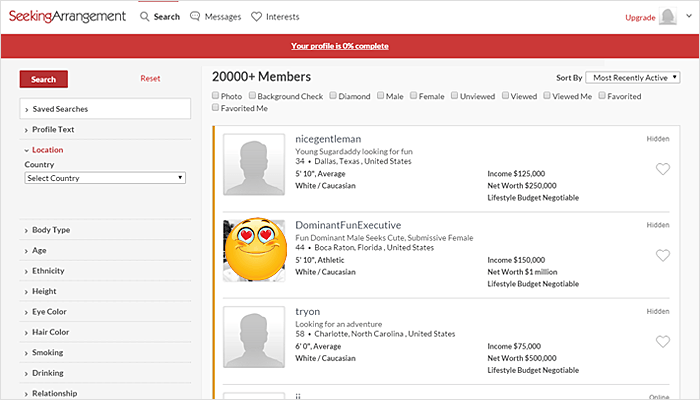Click 'Income $125,000' text

coord(516,174)
